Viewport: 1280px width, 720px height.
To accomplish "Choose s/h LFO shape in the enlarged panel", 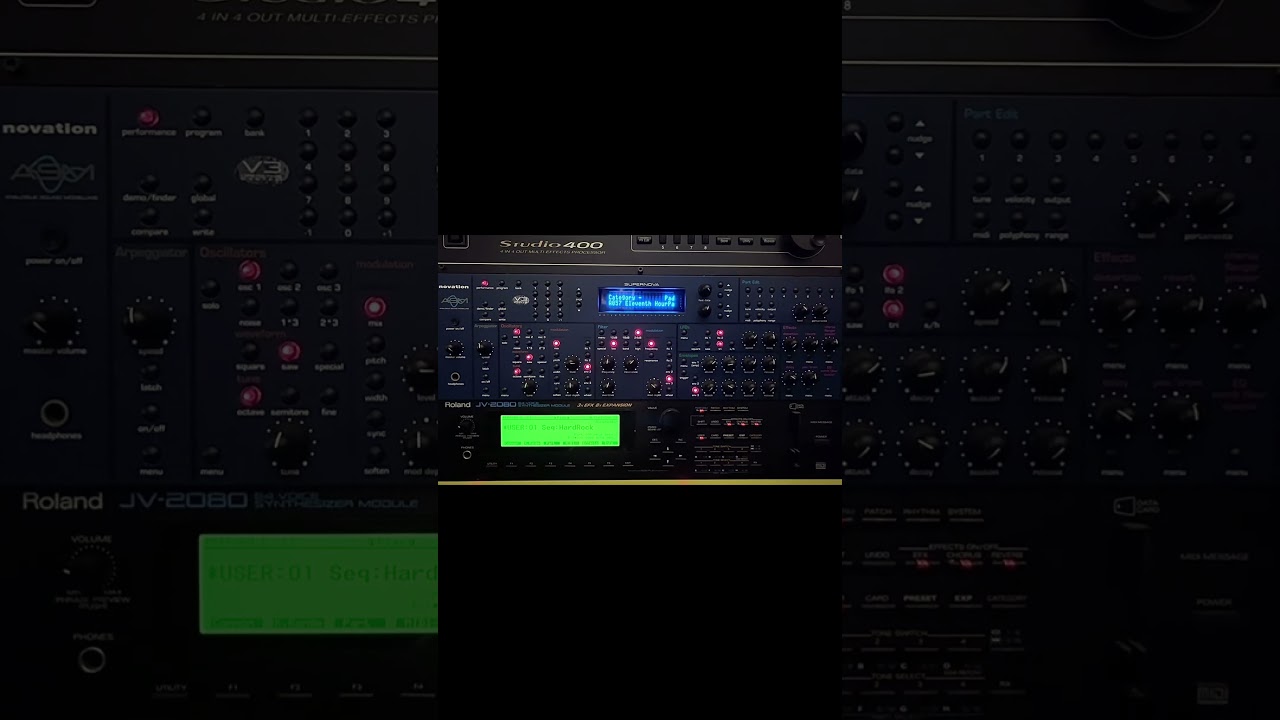I will (932, 309).
